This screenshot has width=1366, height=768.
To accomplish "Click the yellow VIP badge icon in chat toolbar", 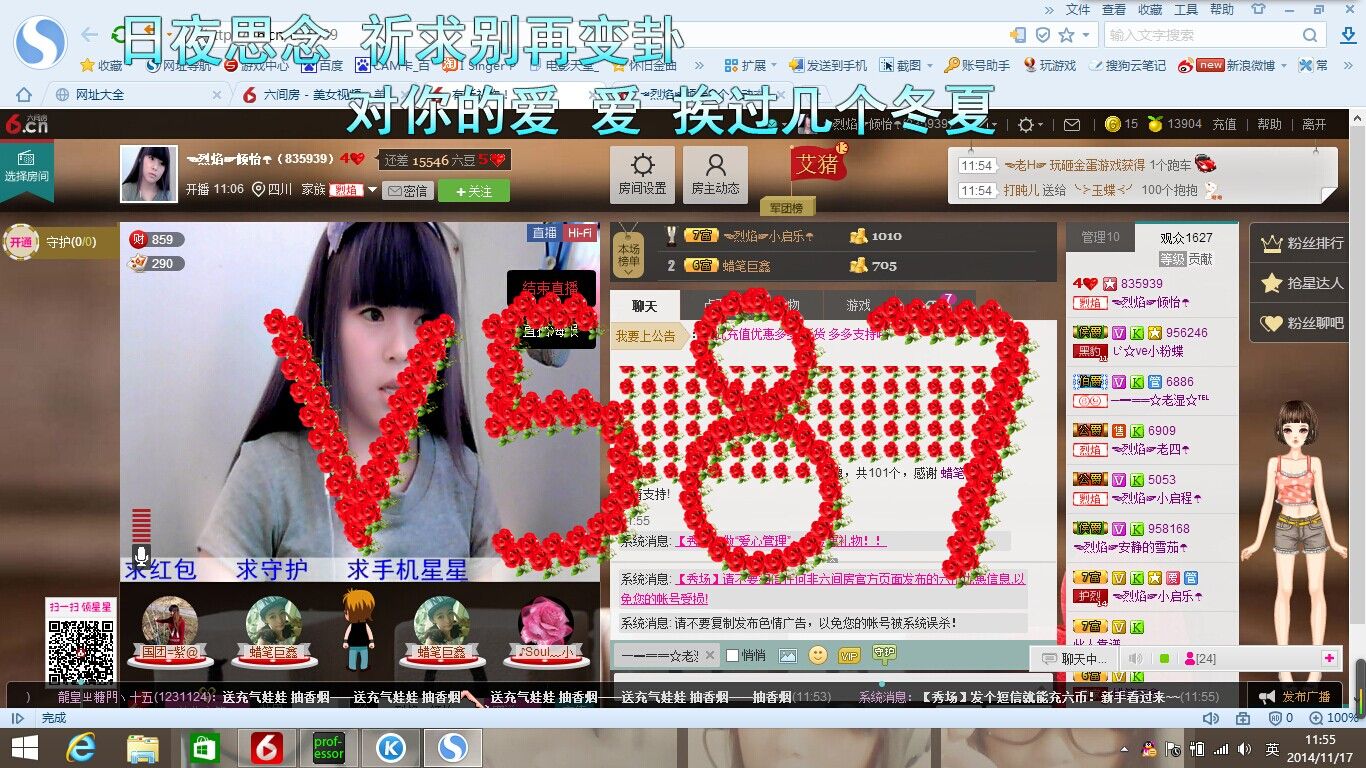I will [x=849, y=656].
